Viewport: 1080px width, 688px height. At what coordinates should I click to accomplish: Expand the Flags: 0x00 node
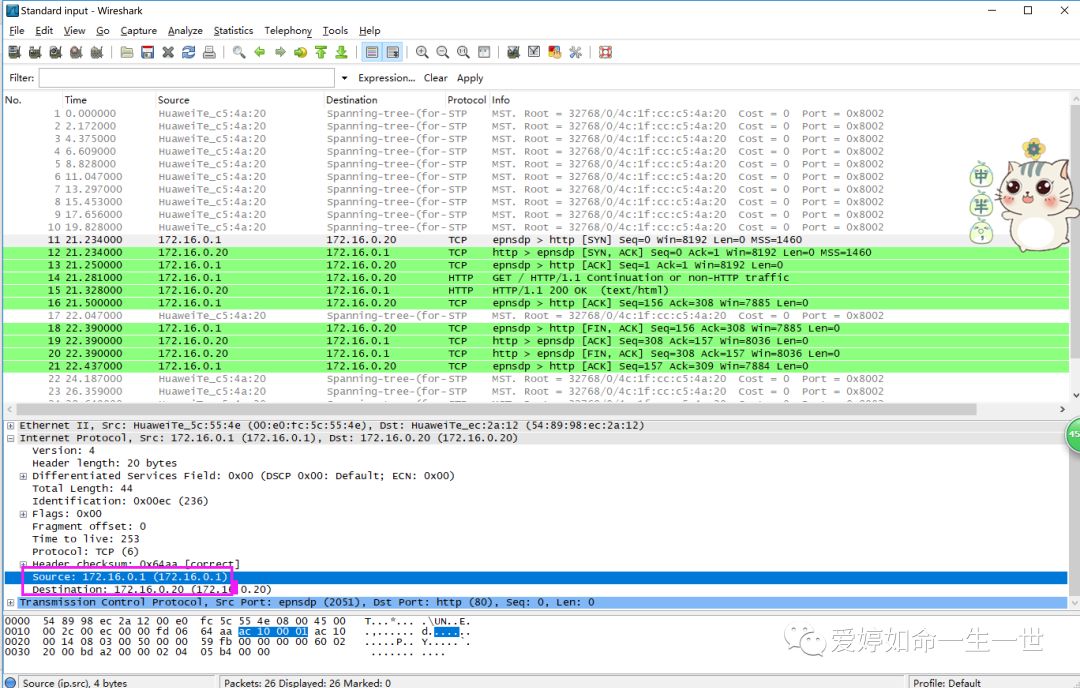[x=23, y=514]
